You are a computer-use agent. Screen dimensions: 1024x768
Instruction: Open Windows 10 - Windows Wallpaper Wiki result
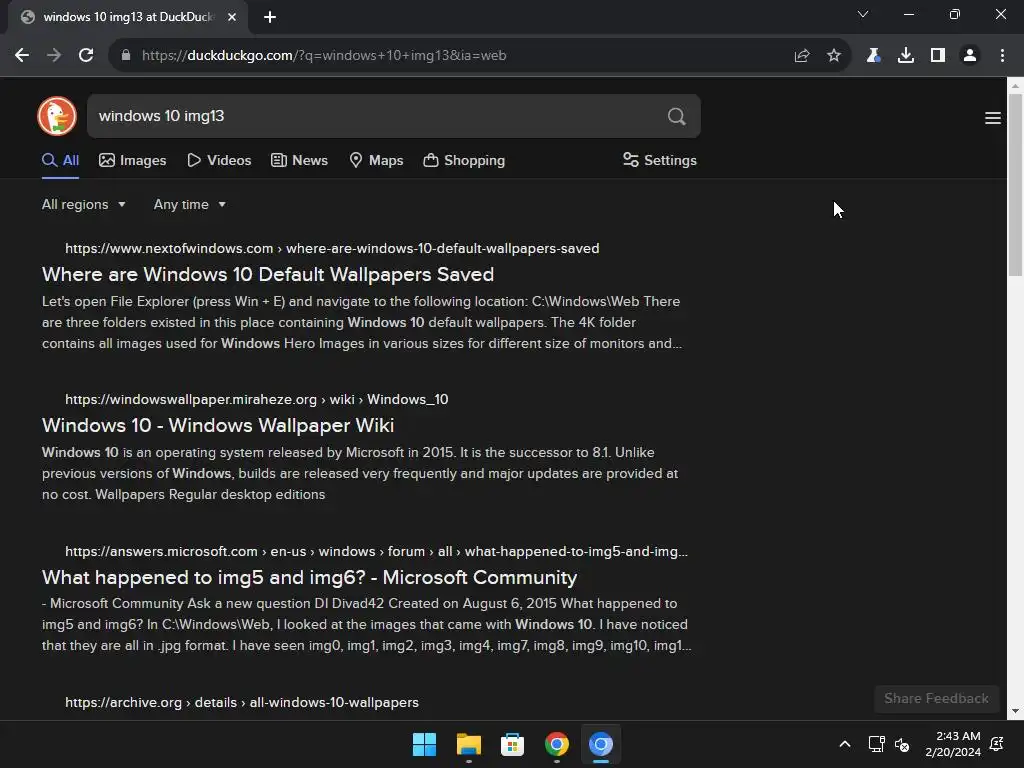click(x=218, y=425)
